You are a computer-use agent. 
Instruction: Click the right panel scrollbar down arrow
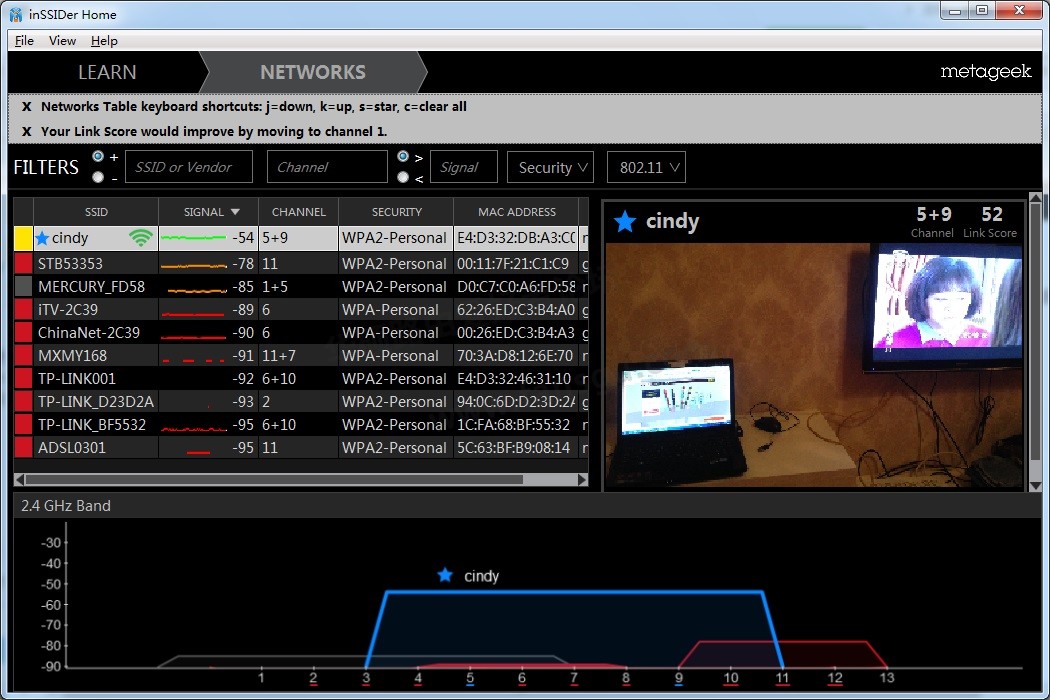[1035, 486]
